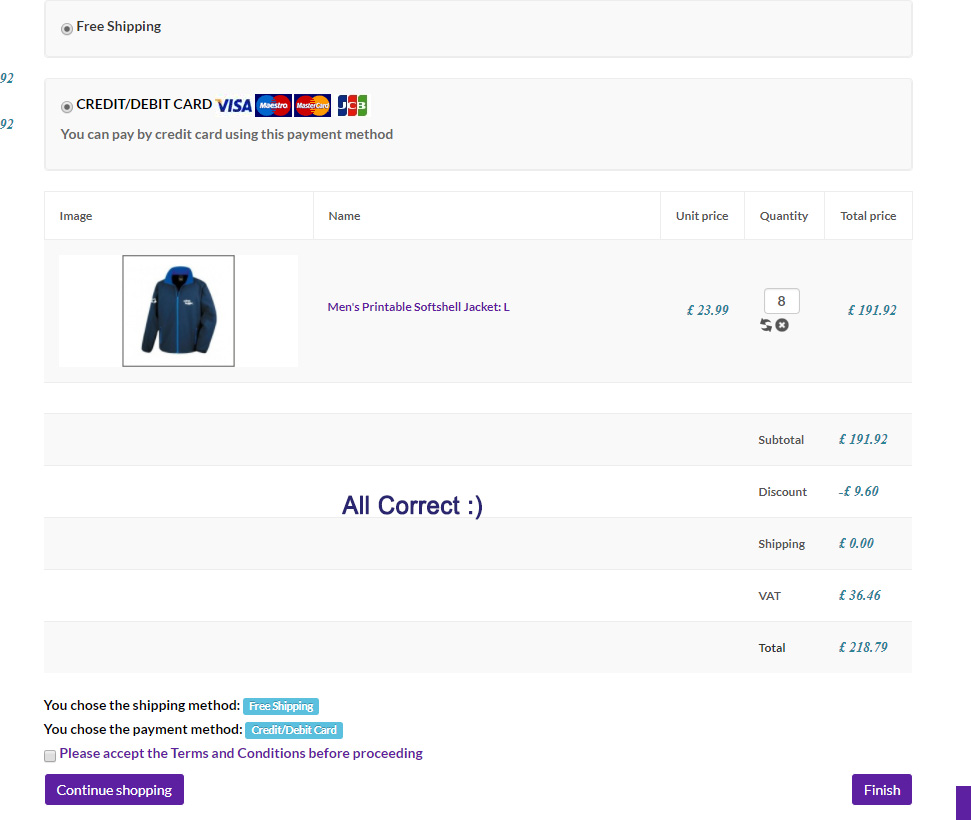Click the Credit/Debit Card chosen method badge
The width and height of the screenshot is (971, 820).
[294, 730]
